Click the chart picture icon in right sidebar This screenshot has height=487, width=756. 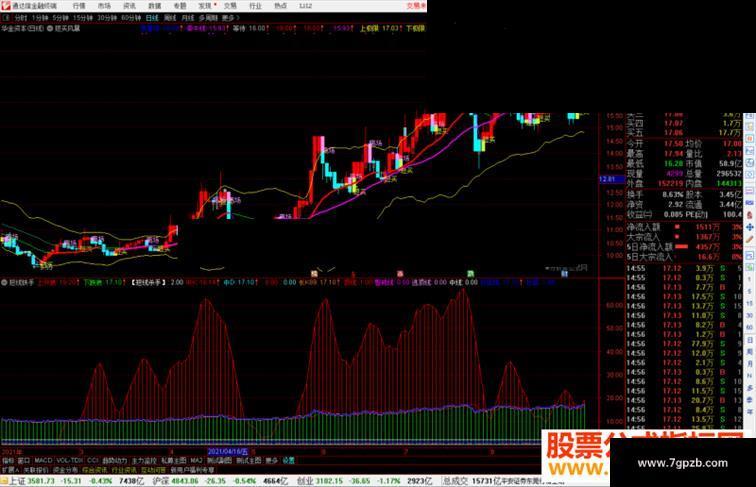[750, 151]
